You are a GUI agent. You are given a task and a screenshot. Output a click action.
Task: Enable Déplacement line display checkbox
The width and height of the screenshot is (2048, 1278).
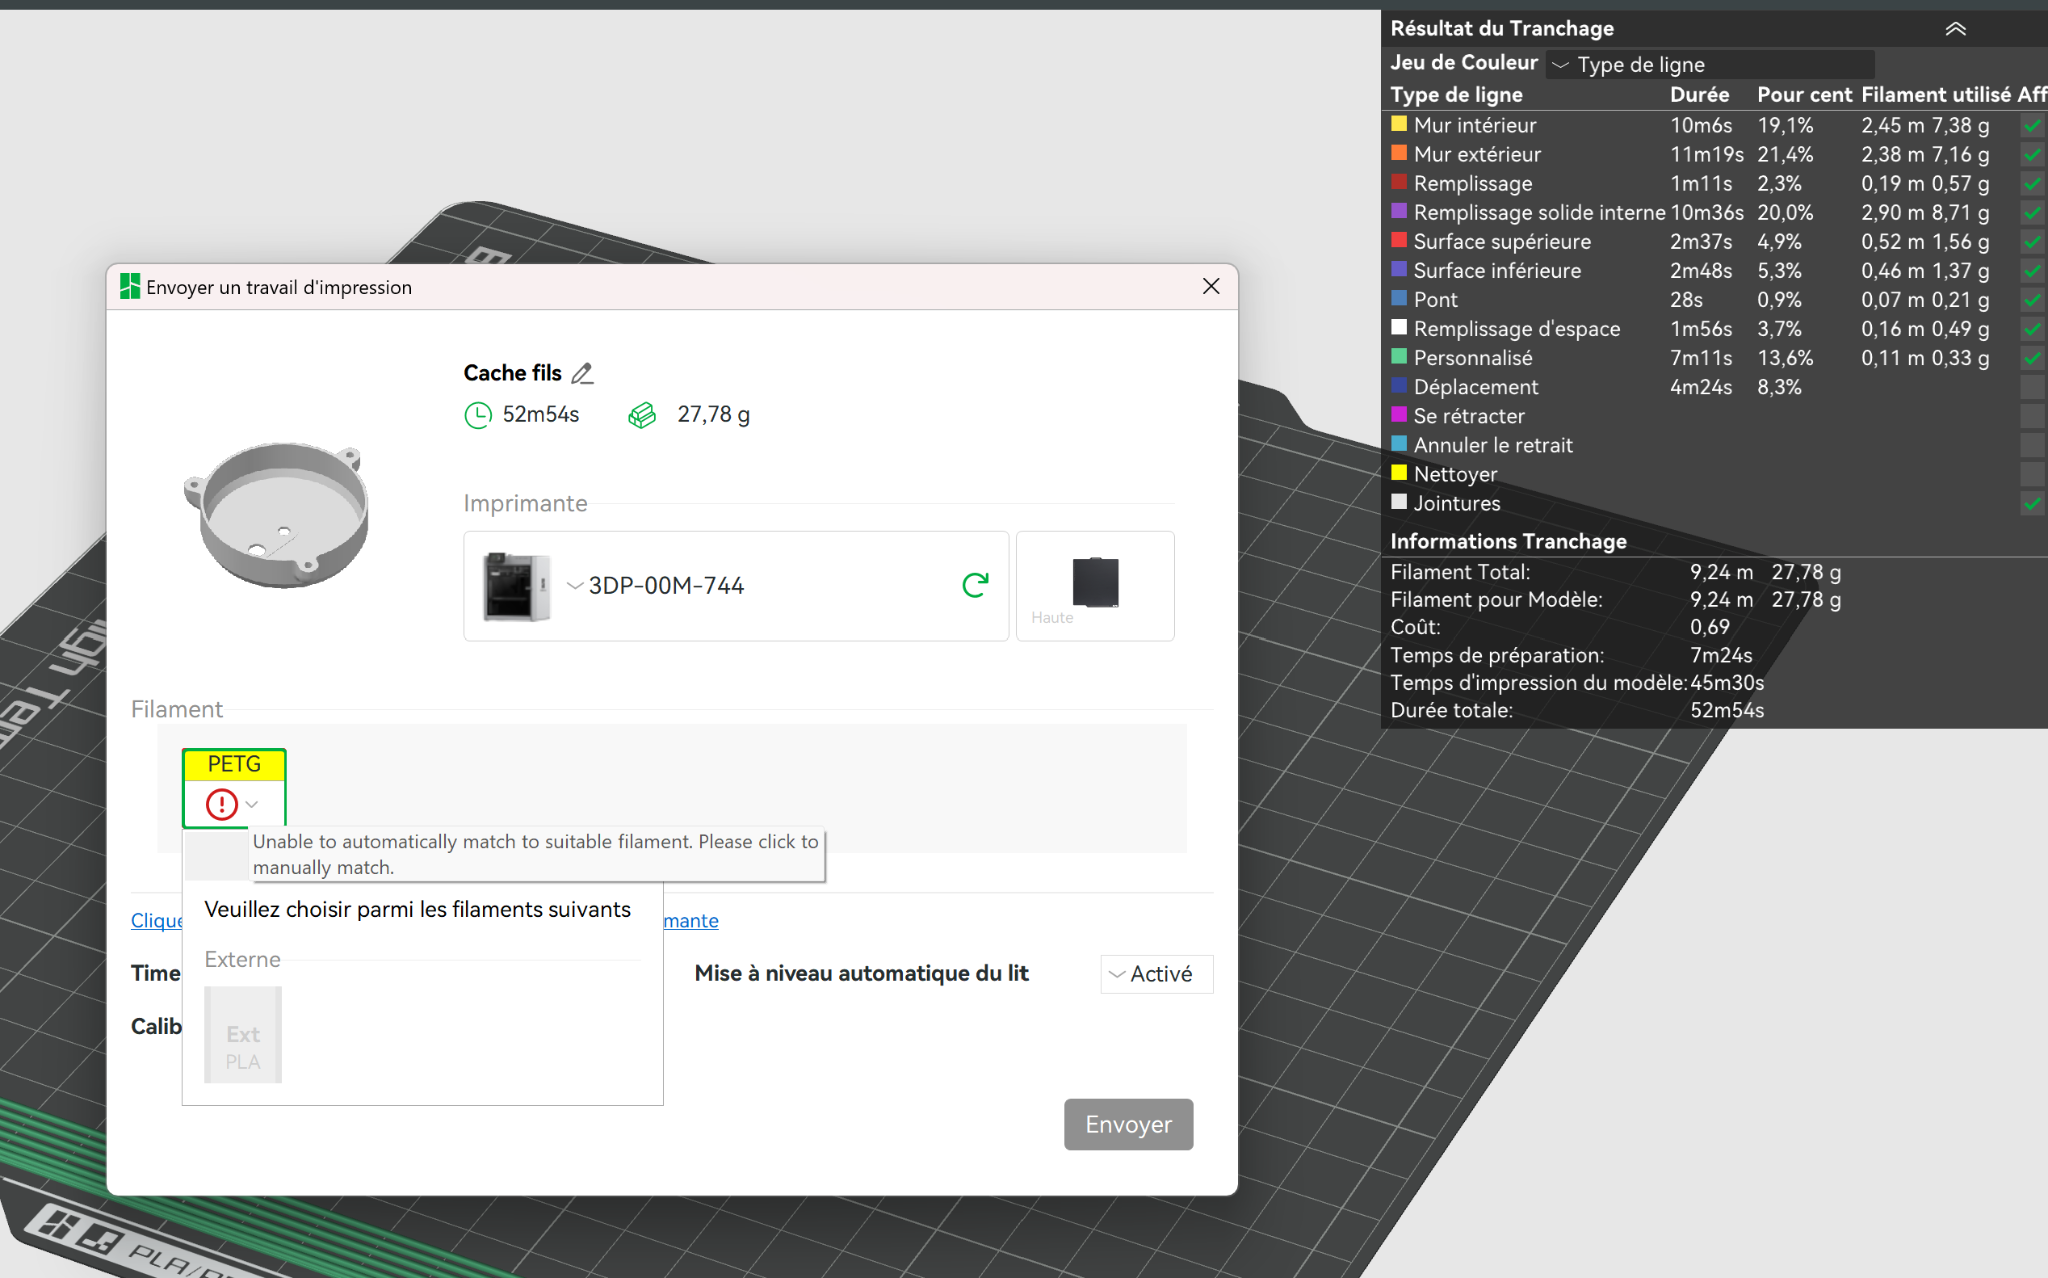[2031, 387]
